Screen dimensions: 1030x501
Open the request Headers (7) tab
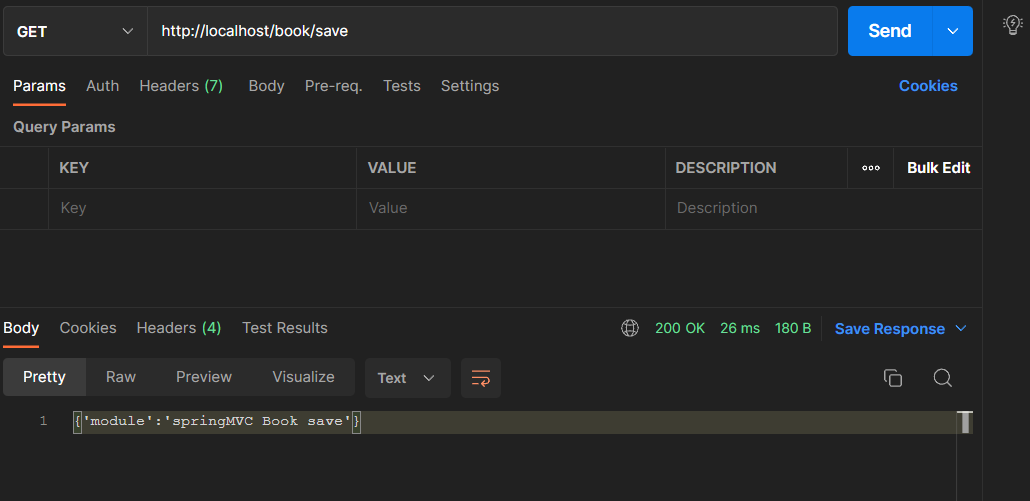pos(181,86)
